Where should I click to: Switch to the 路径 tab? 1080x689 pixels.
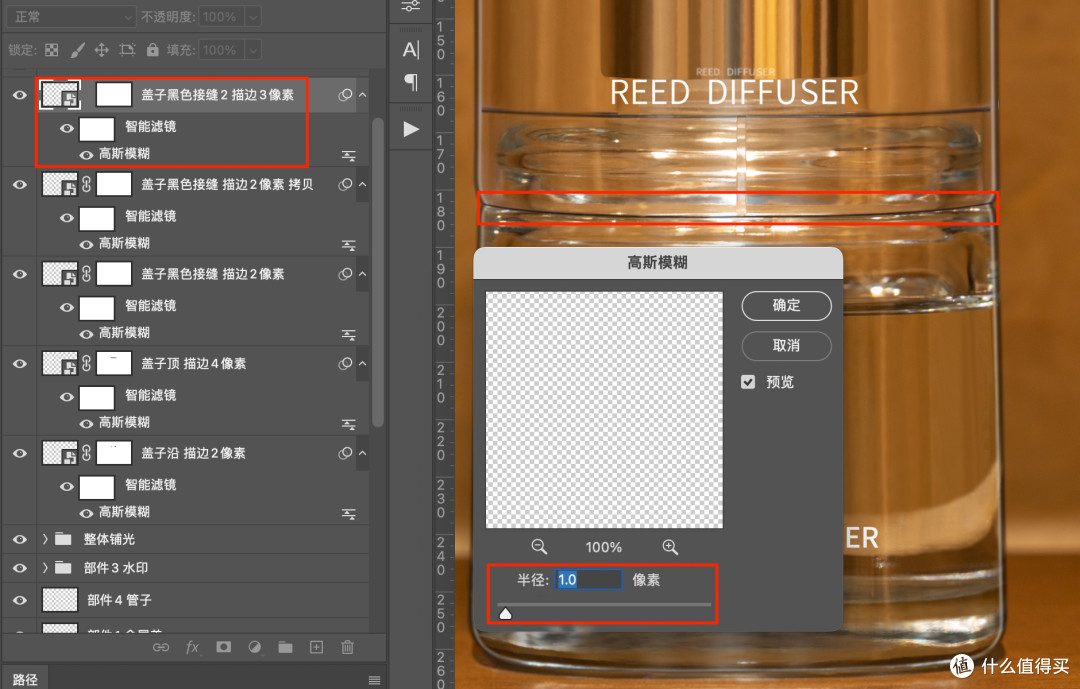25,680
